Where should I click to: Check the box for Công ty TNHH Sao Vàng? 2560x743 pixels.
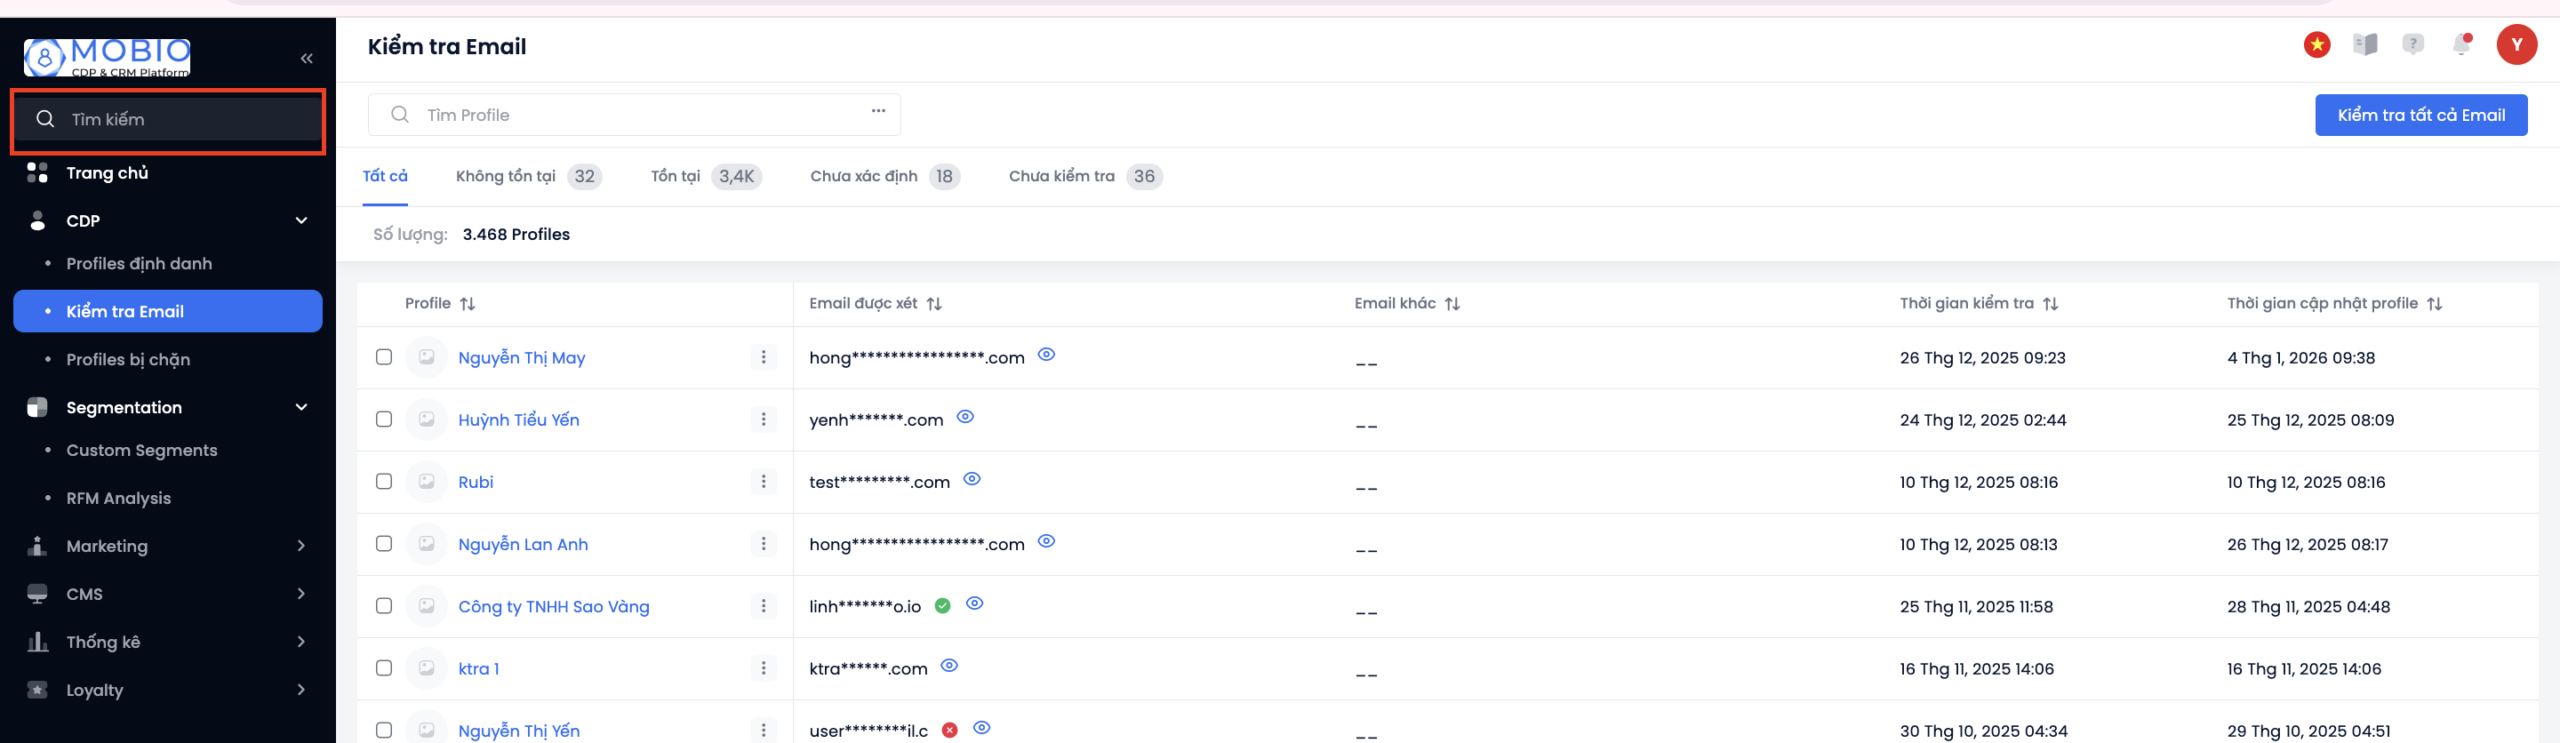(384, 606)
